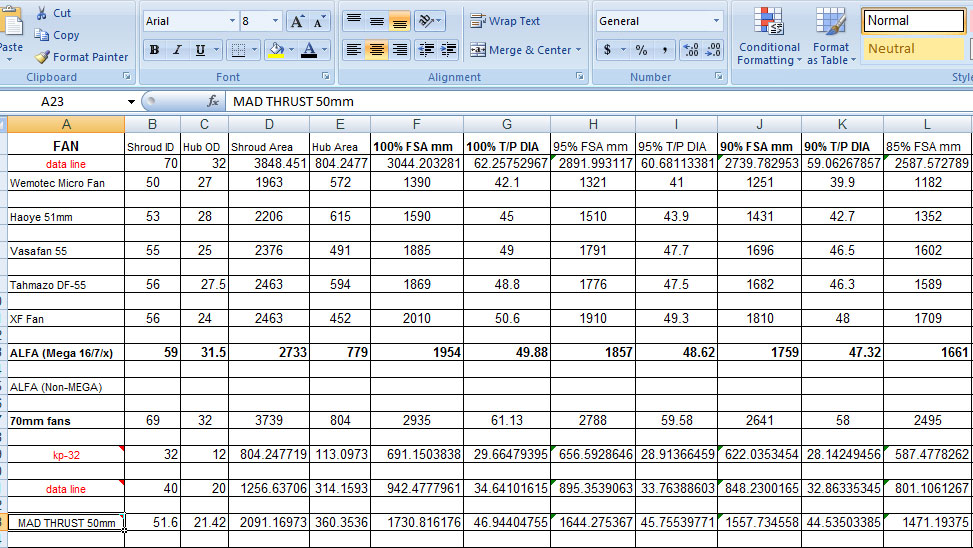Align text left
Screen dimensions: 973x548
(x=354, y=50)
